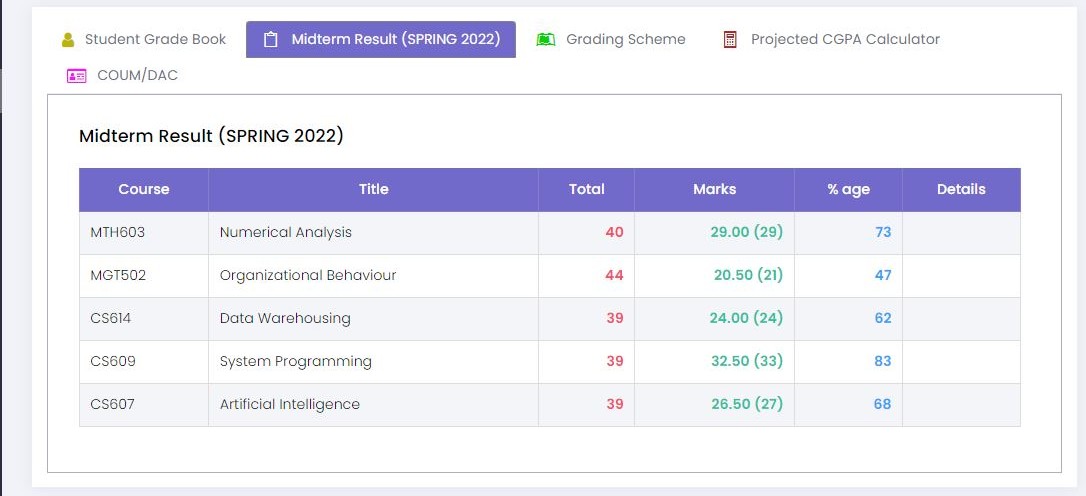The height and width of the screenshot is (496, 1086).
Task: Click percentage 83 for CS609
Action: tap(883, 362)
